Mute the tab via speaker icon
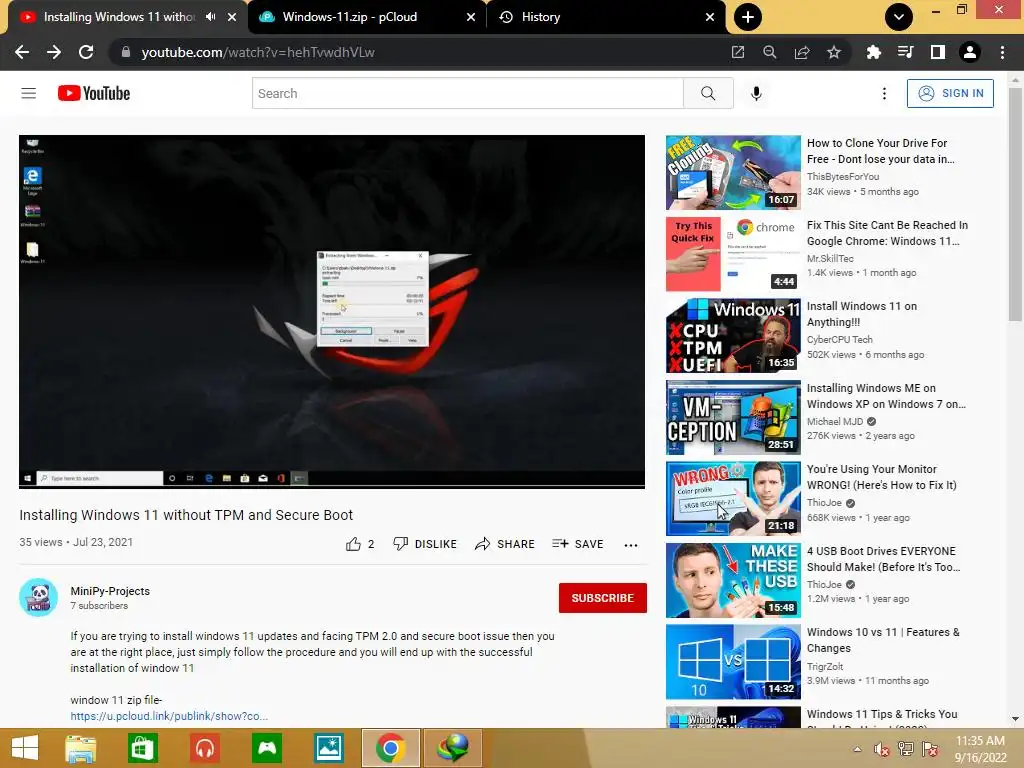1024x768 pixels. click(x=210, y=17)
